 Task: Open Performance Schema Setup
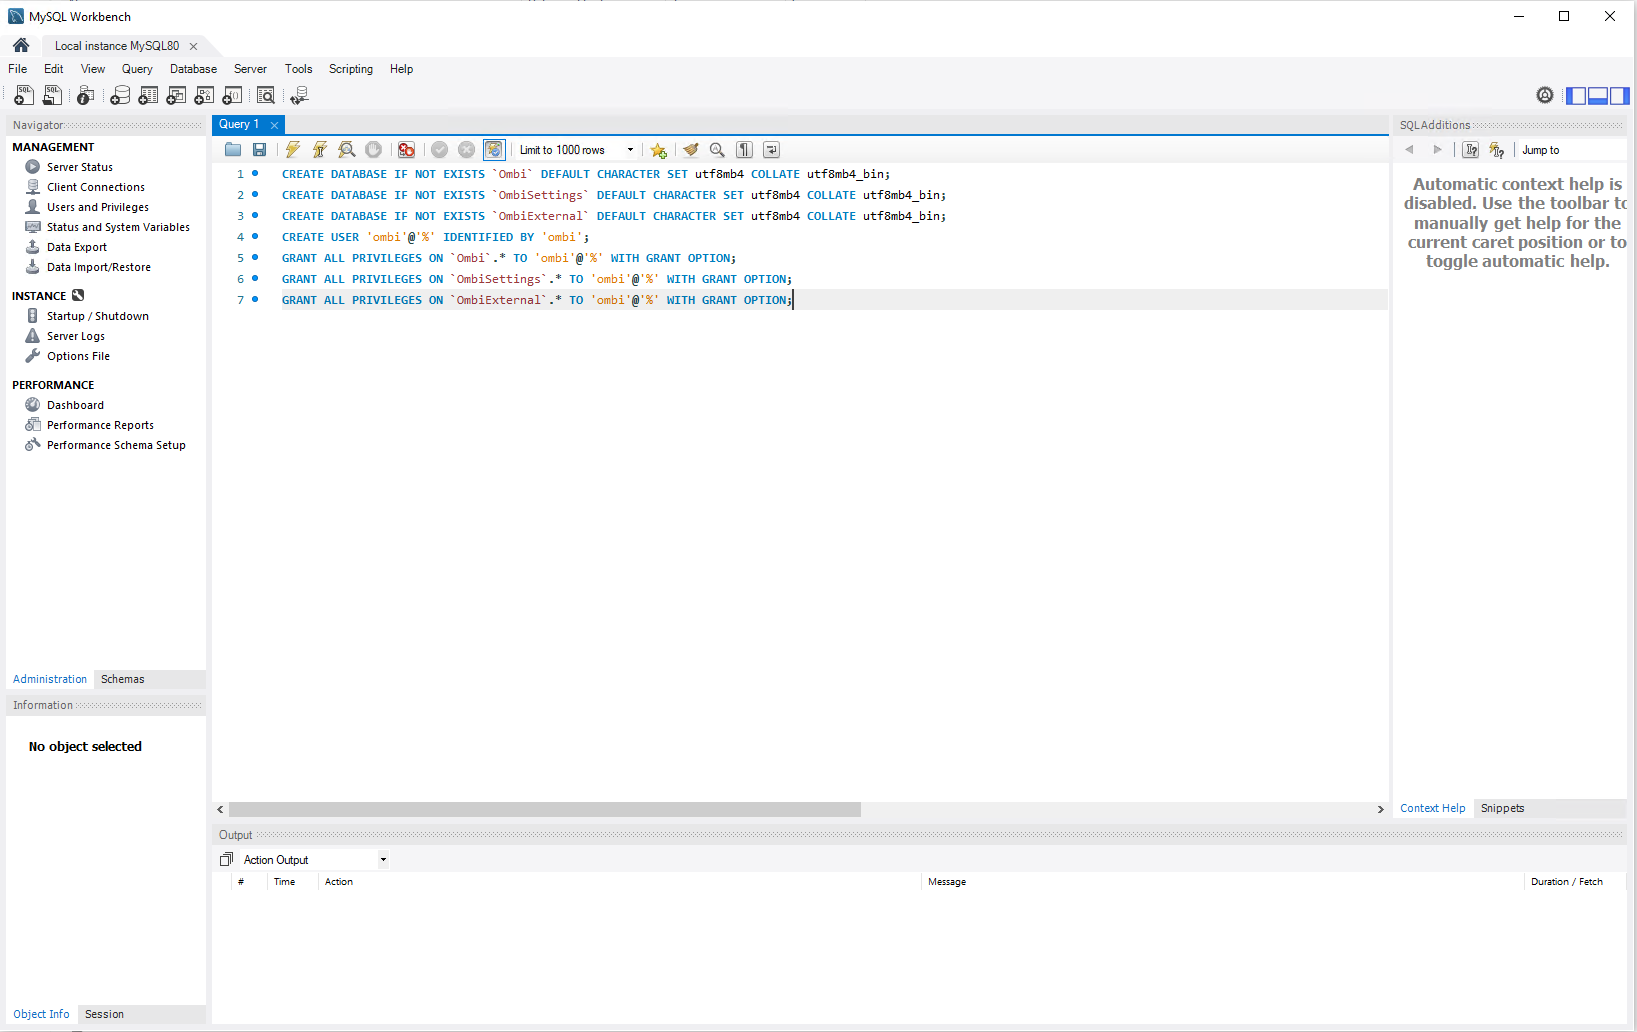116,445
